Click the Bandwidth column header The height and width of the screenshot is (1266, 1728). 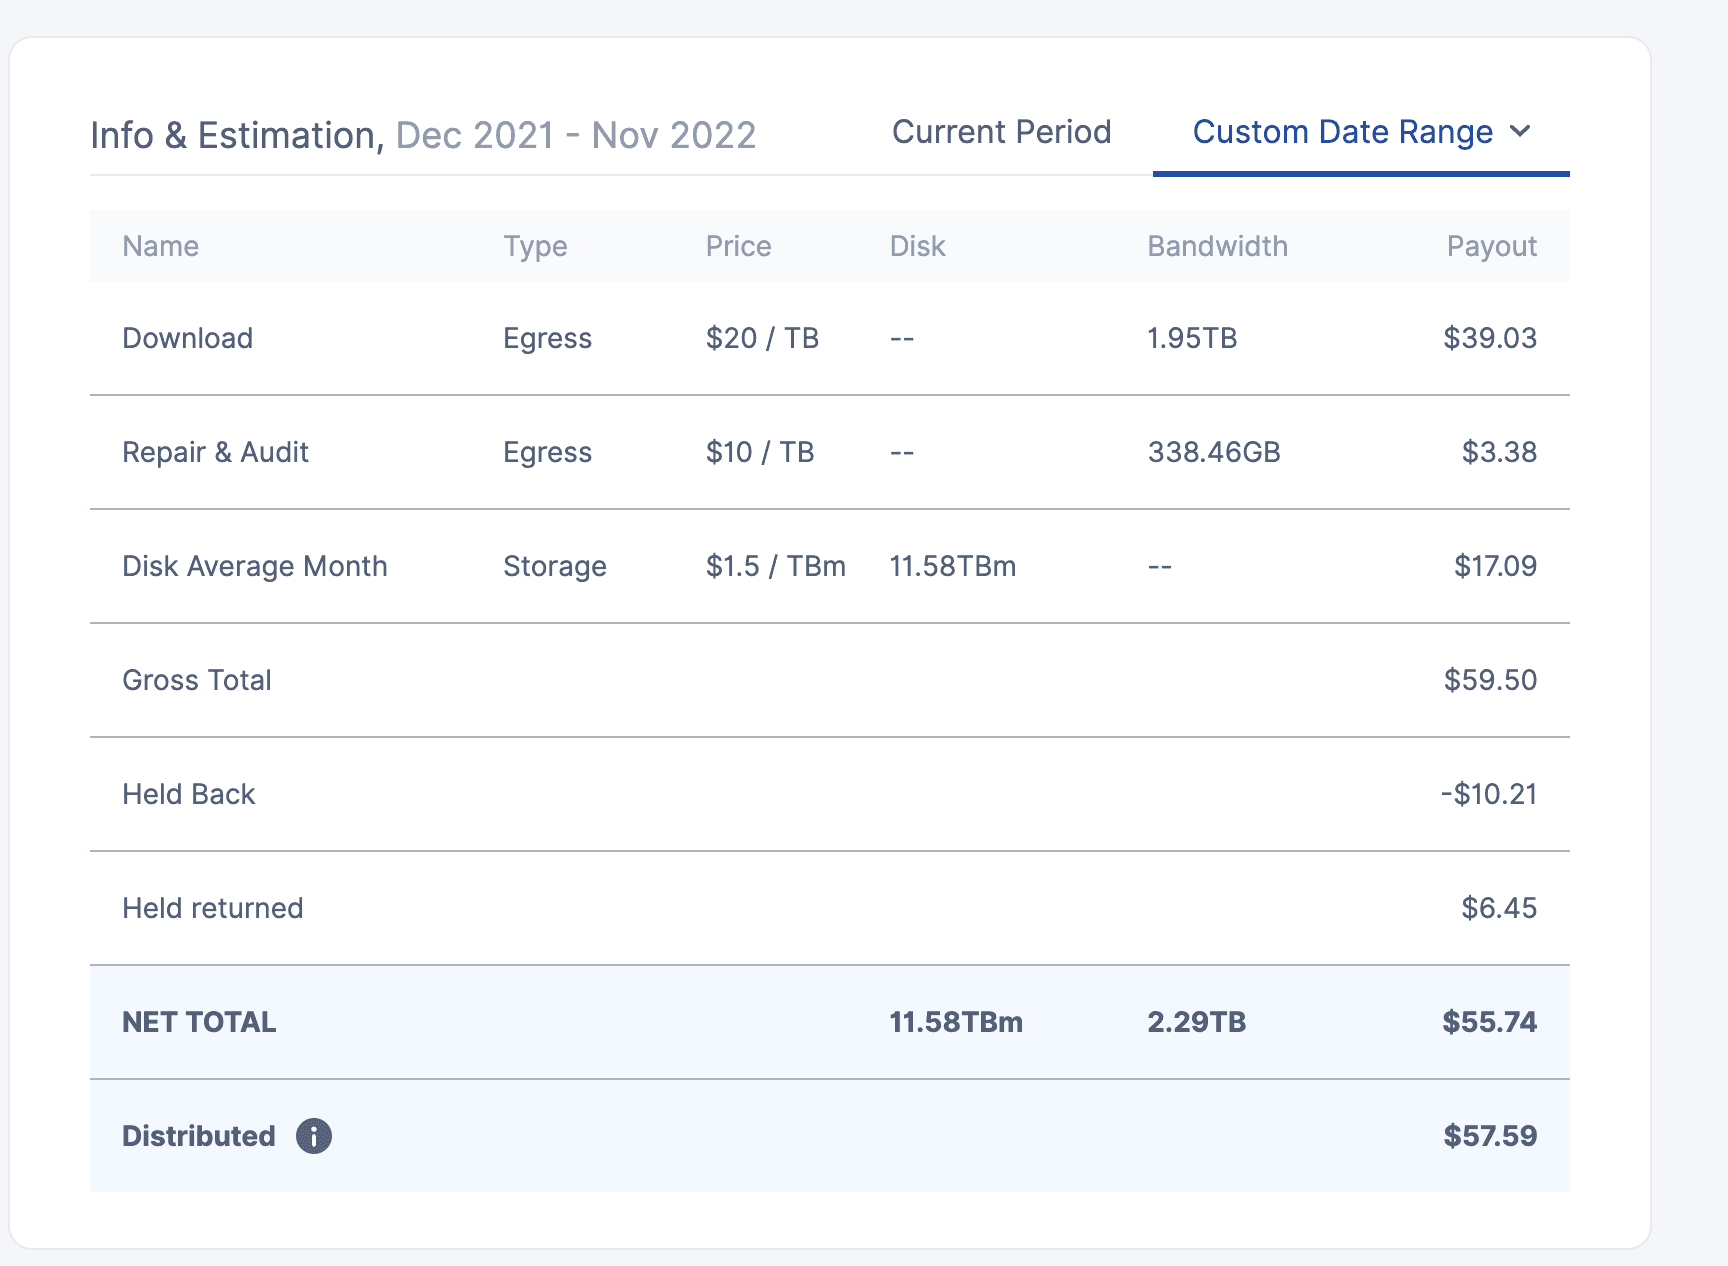click(1217, 246)
